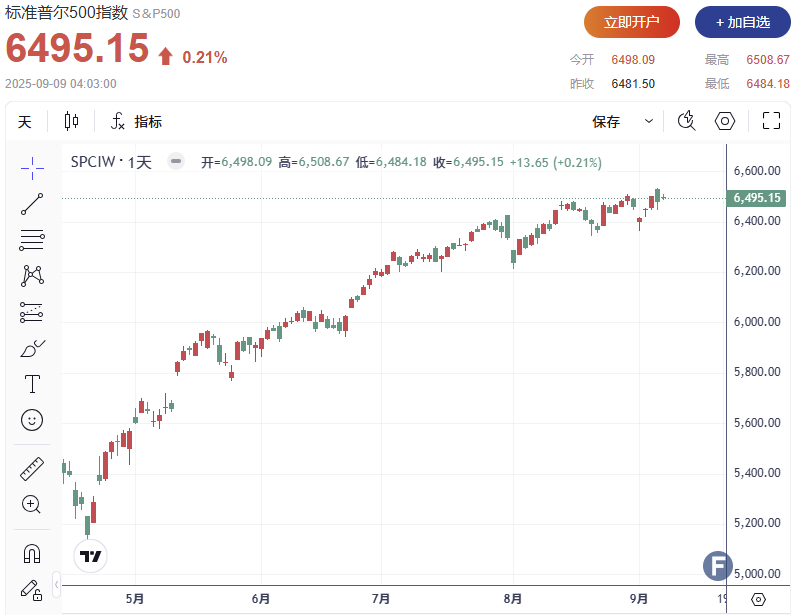Open the emoji icons tool

[x=32, y=420]
